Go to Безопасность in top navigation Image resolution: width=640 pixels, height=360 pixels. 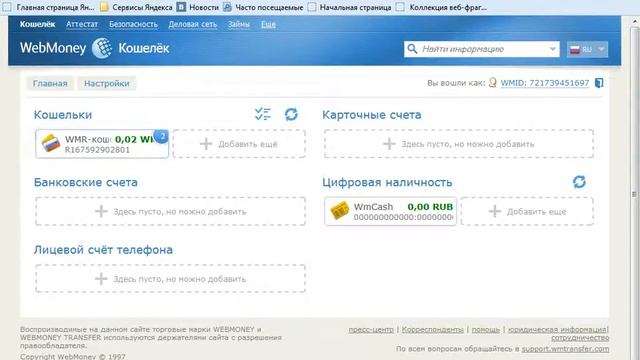(133, 24)
